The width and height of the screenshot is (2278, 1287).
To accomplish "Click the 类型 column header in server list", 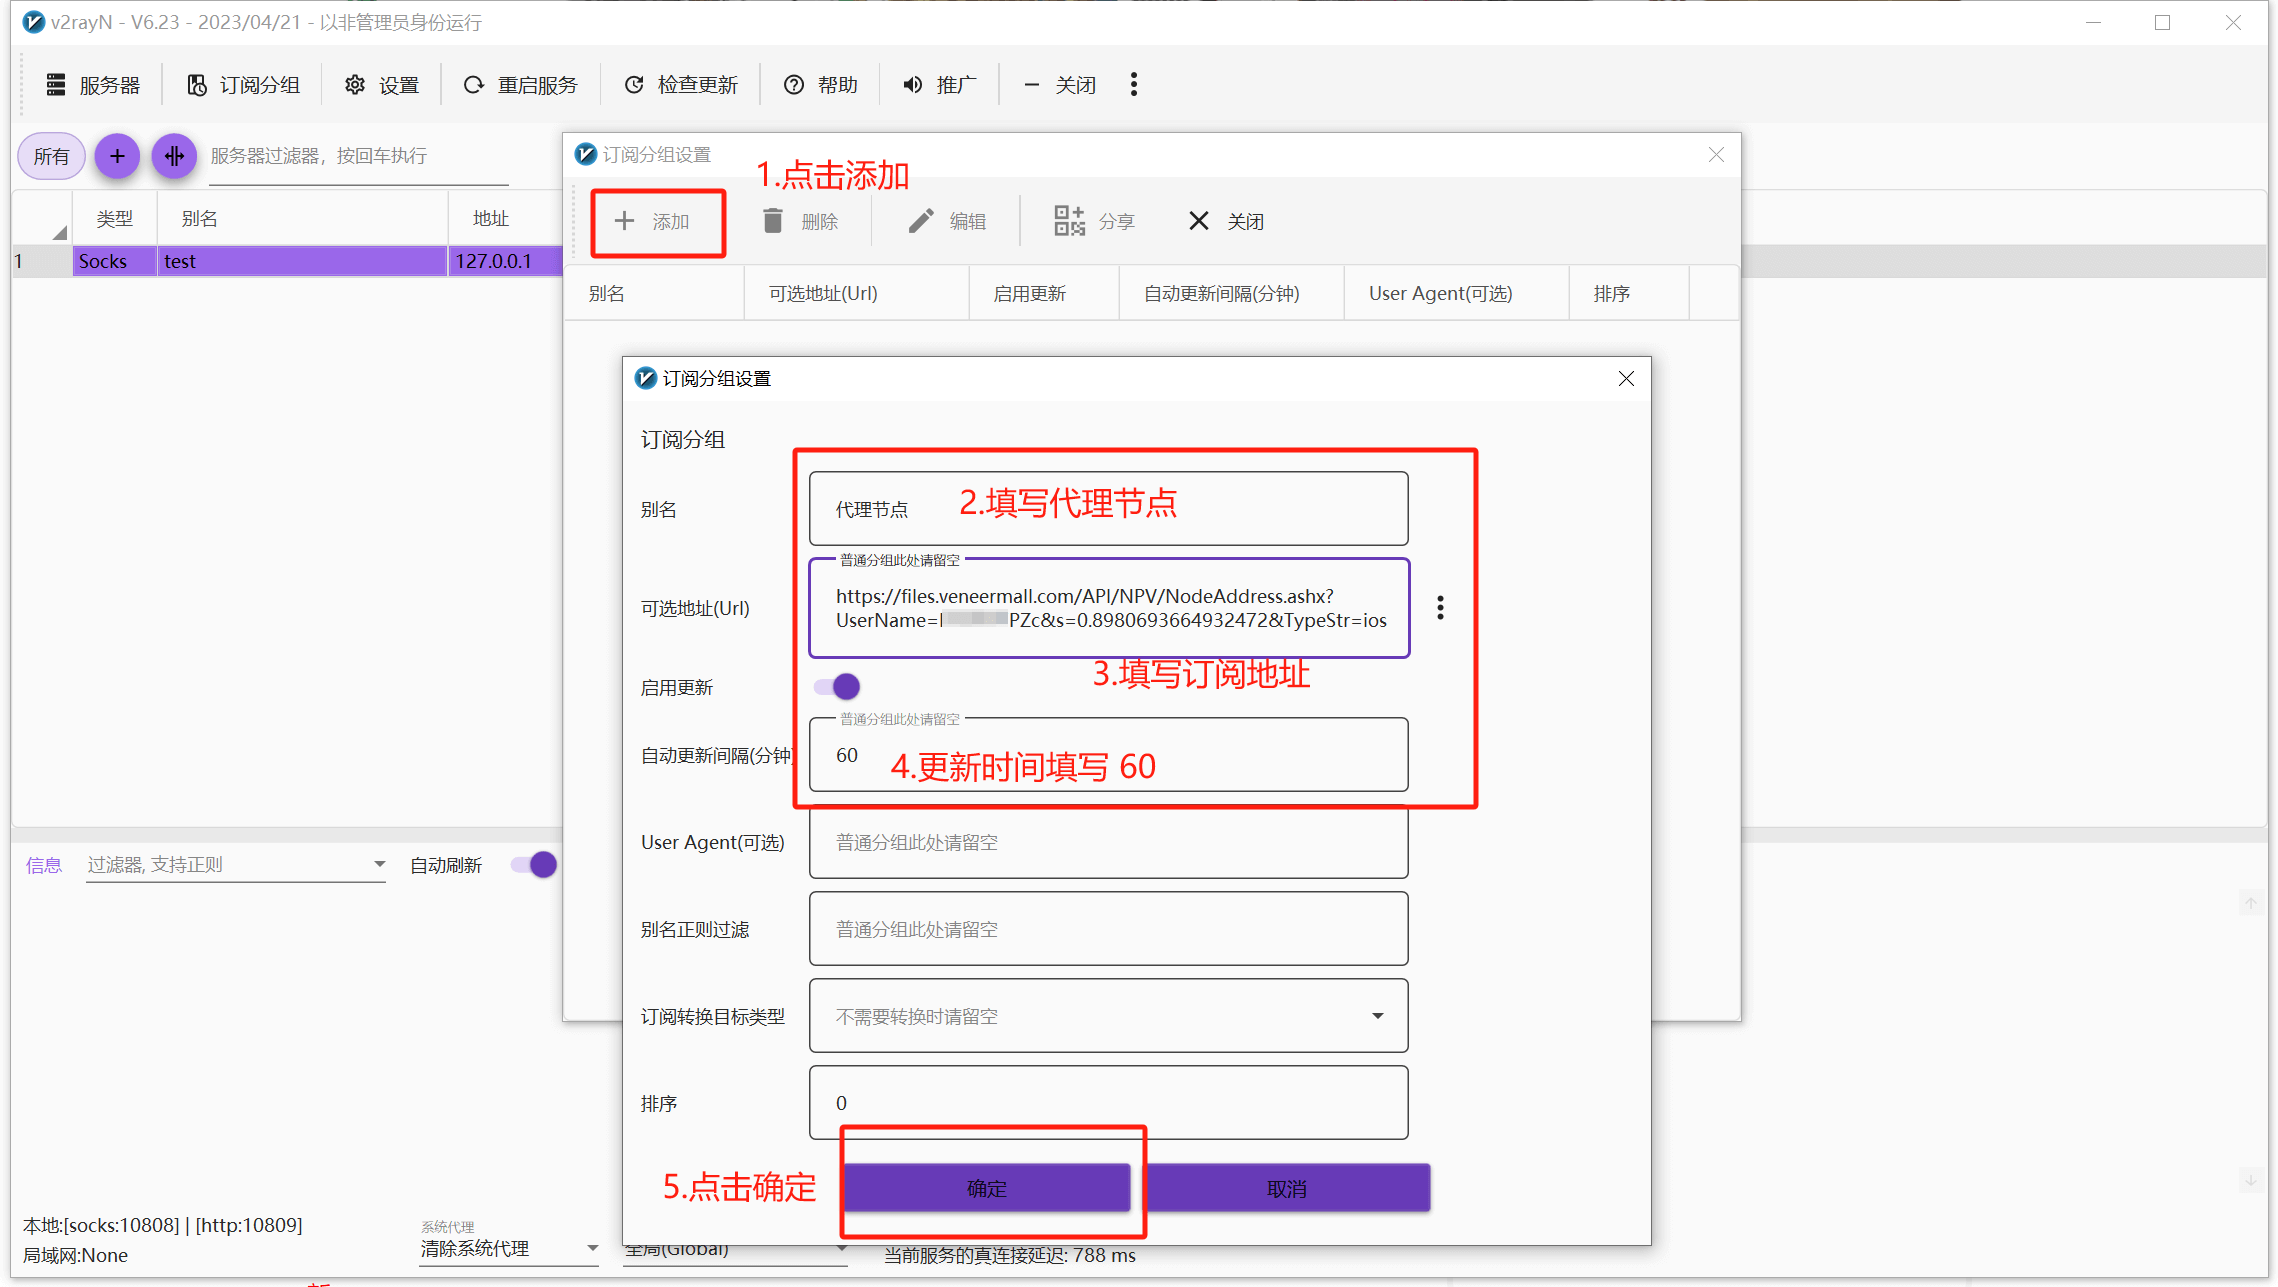I will pos(114,218).
